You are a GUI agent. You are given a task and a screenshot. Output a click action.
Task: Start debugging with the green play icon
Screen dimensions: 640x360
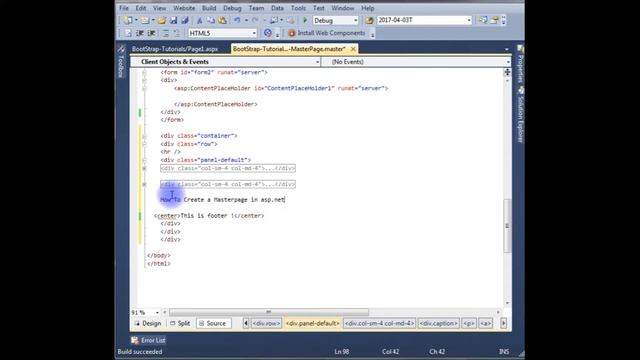click(x=305, y=20)
